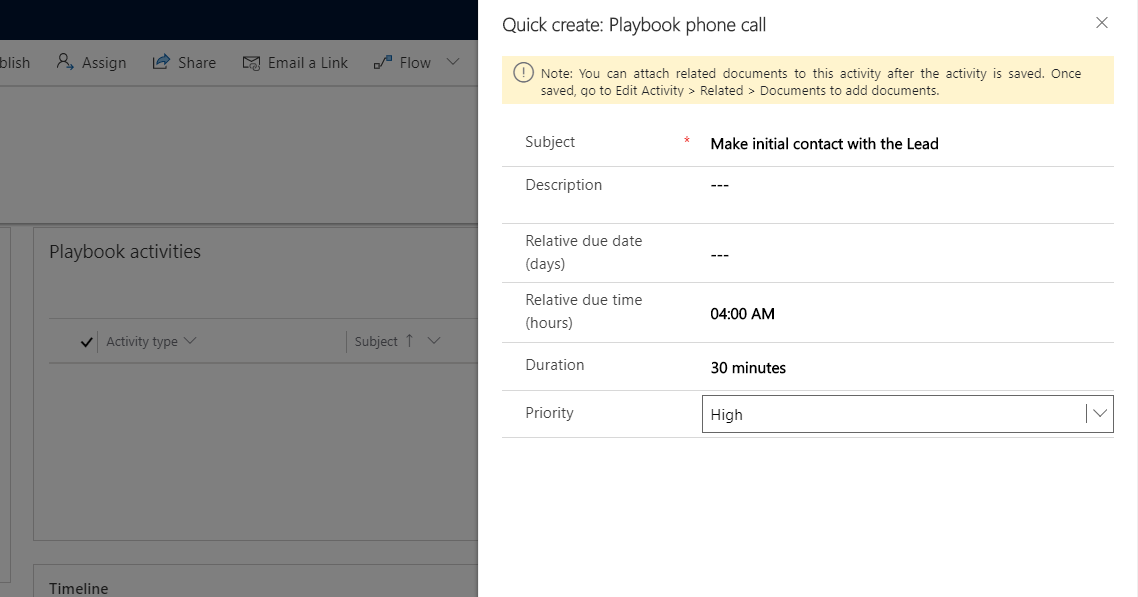Open the Priority dropdown
The image size is (1138, 597).
[x=1099, y=414]
